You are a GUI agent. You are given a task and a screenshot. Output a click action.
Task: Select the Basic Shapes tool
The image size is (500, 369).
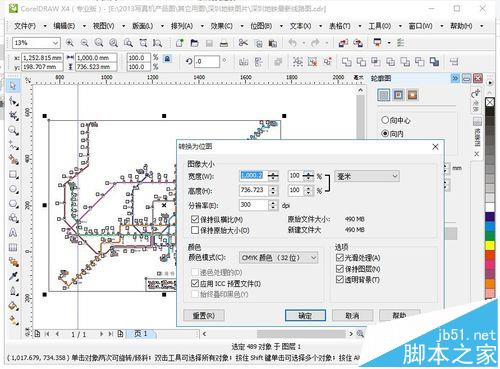coord(13,218)
